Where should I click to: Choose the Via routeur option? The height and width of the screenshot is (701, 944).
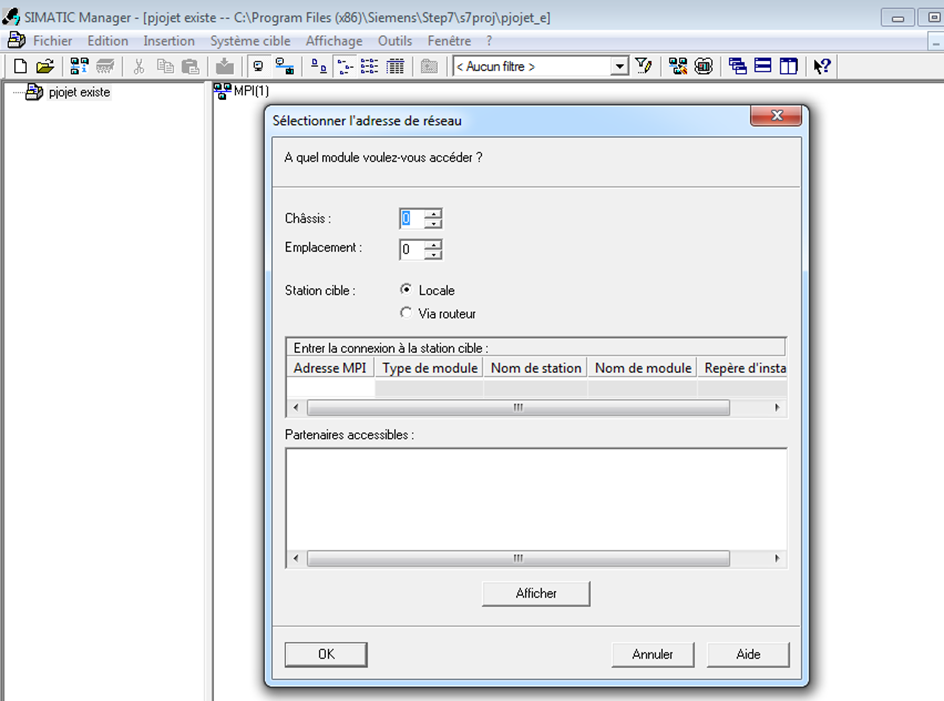coord(406,313)
